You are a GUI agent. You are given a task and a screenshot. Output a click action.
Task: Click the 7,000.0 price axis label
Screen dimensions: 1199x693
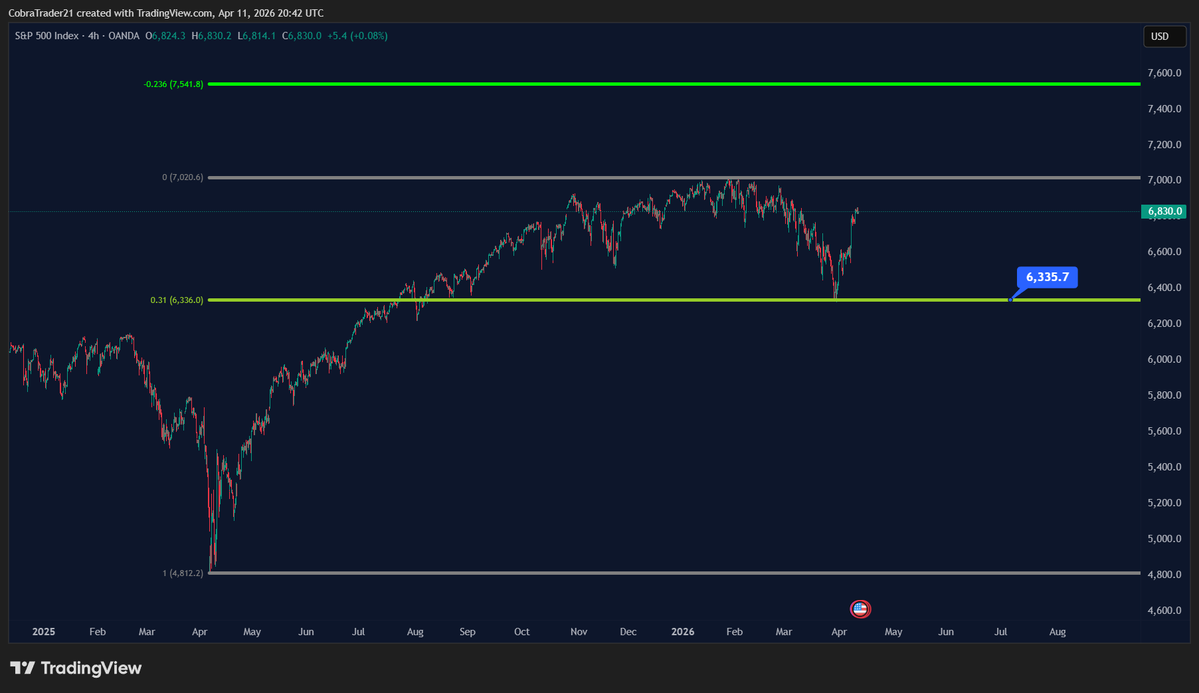(x=1164, y=181)
